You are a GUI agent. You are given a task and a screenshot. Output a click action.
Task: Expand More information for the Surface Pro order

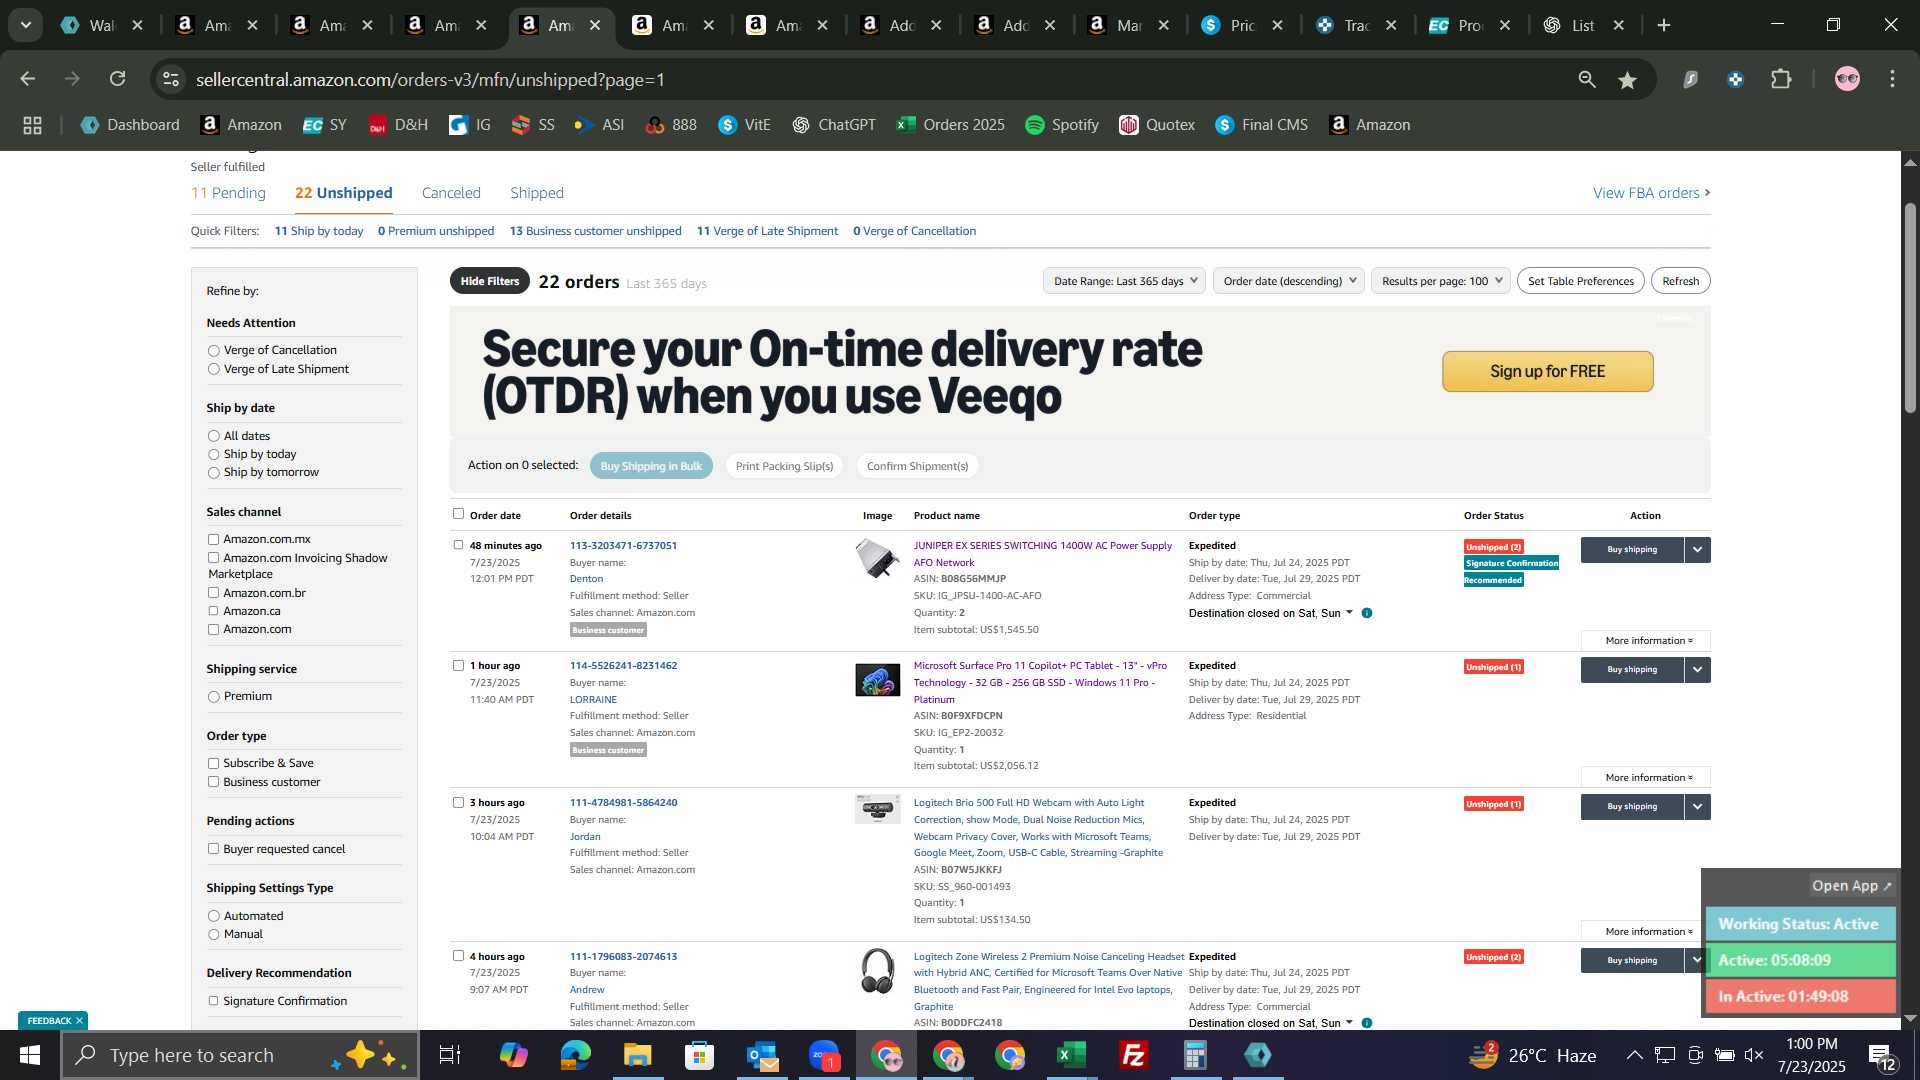1646,778
